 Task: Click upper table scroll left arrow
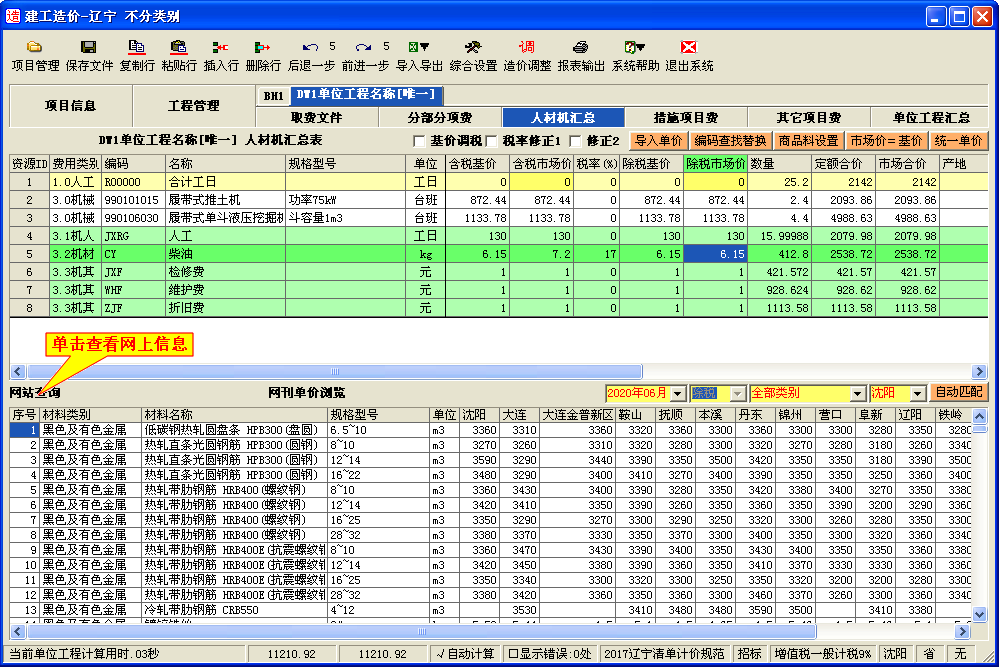click(18, 371)
